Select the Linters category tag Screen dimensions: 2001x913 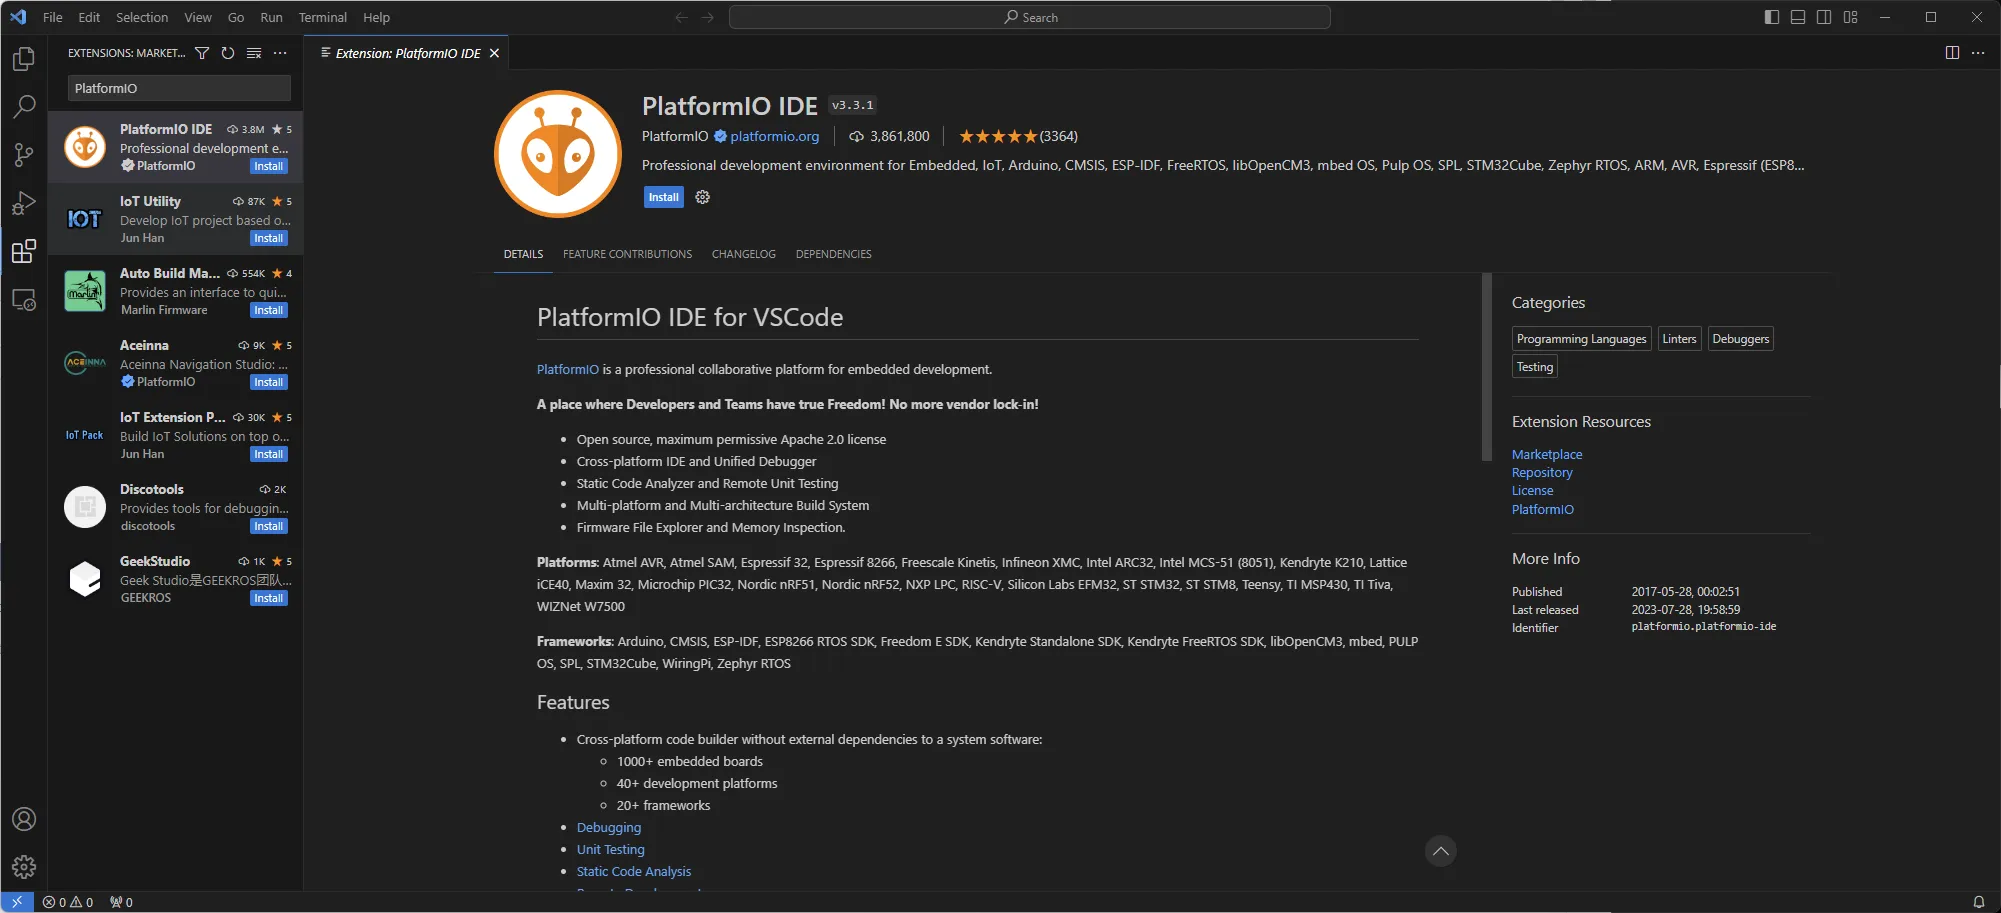pos(1679,339)
